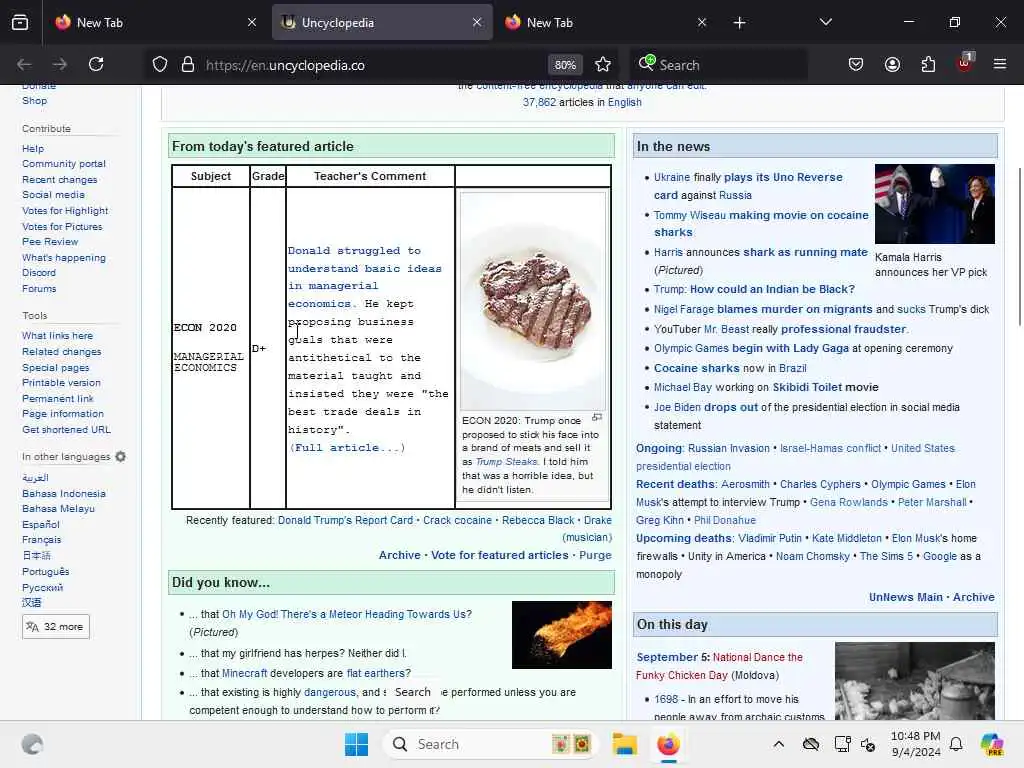Open File Explorer from taskbar

point(624,744)
